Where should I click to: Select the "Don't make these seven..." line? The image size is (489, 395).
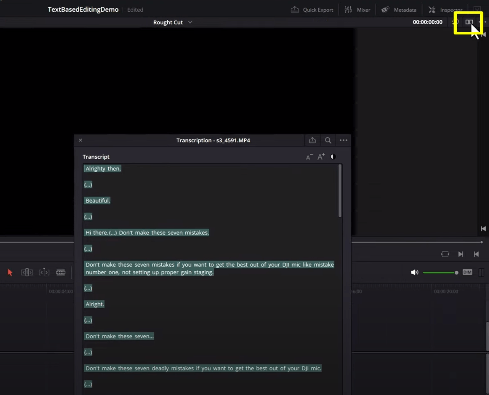[x=119, y=336]
